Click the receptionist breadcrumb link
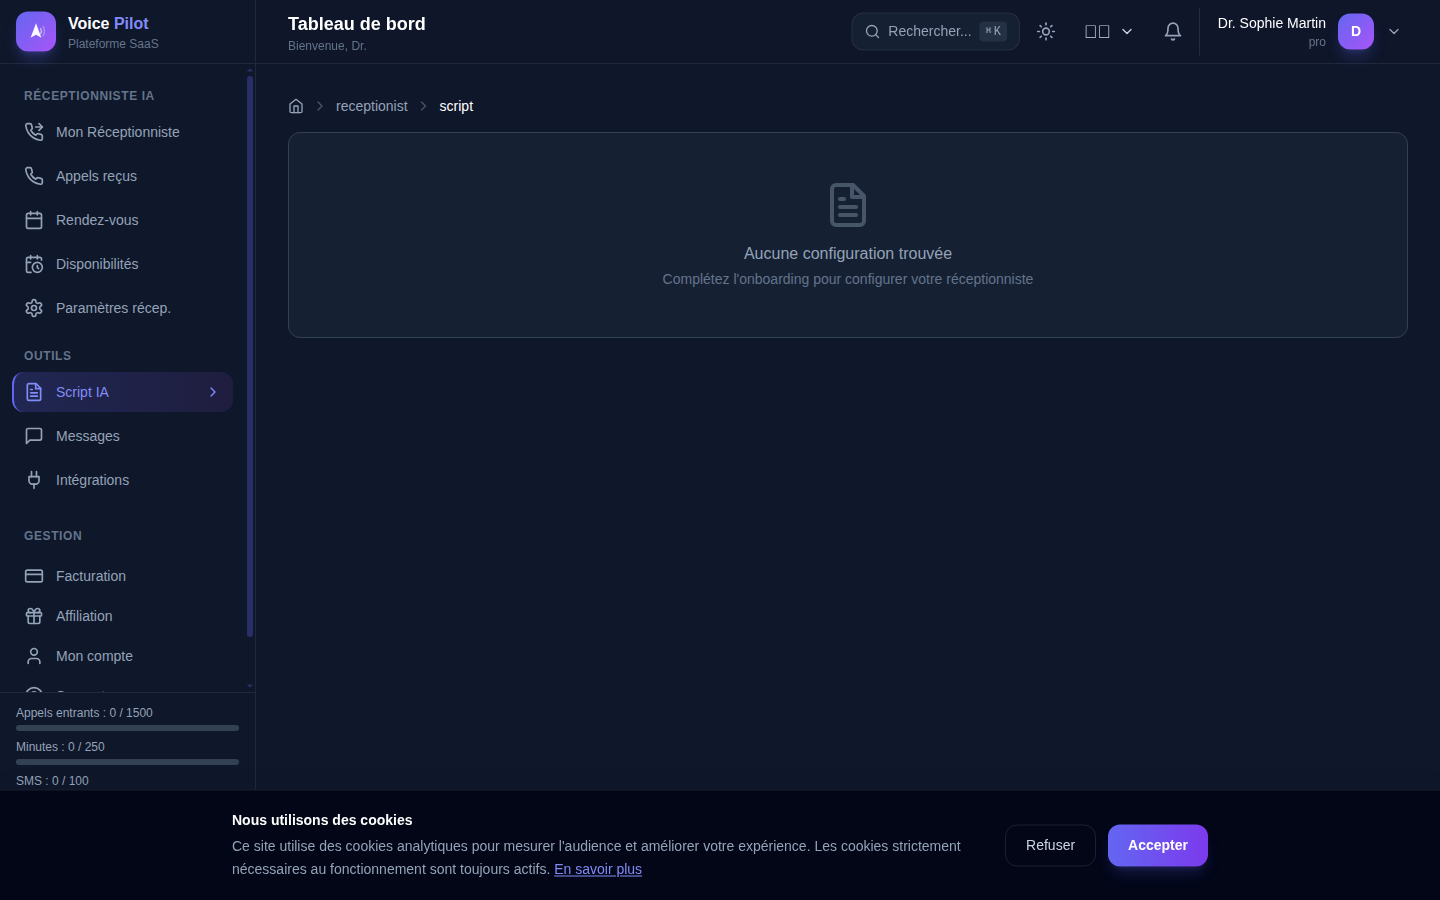1440x900 pixels. [x=372, y=106]
